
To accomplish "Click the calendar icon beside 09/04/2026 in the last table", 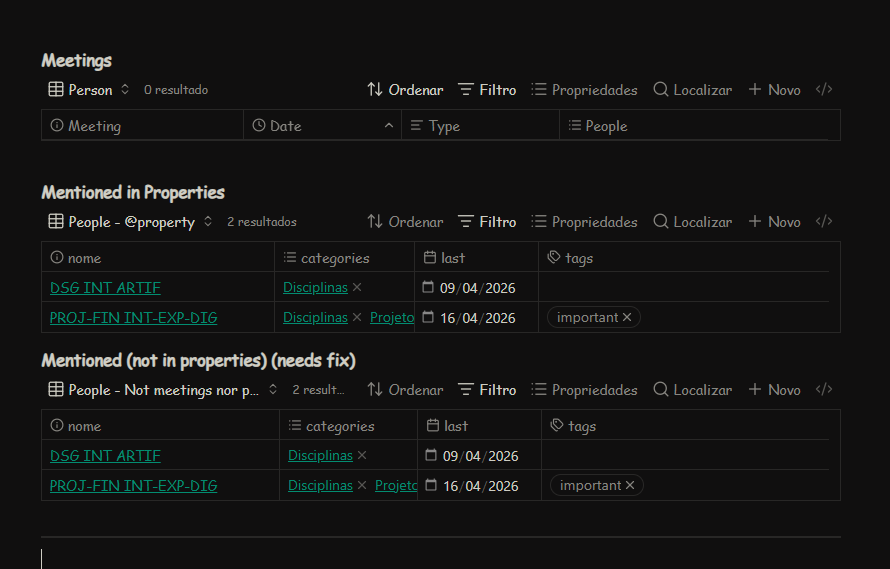I will click(x=431, y=455).
